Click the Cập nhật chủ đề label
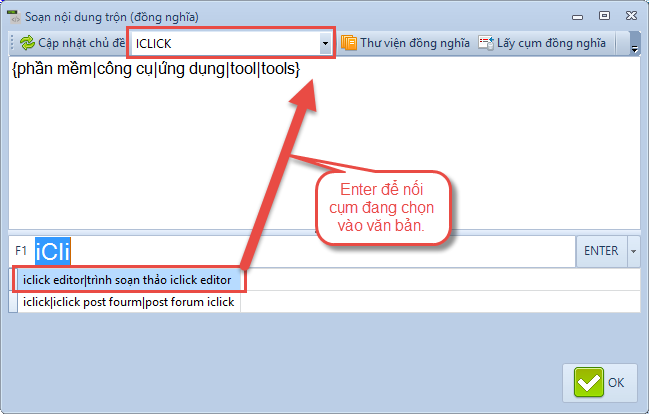Screen dimensions: 649x414 click(x=81, y=43)
